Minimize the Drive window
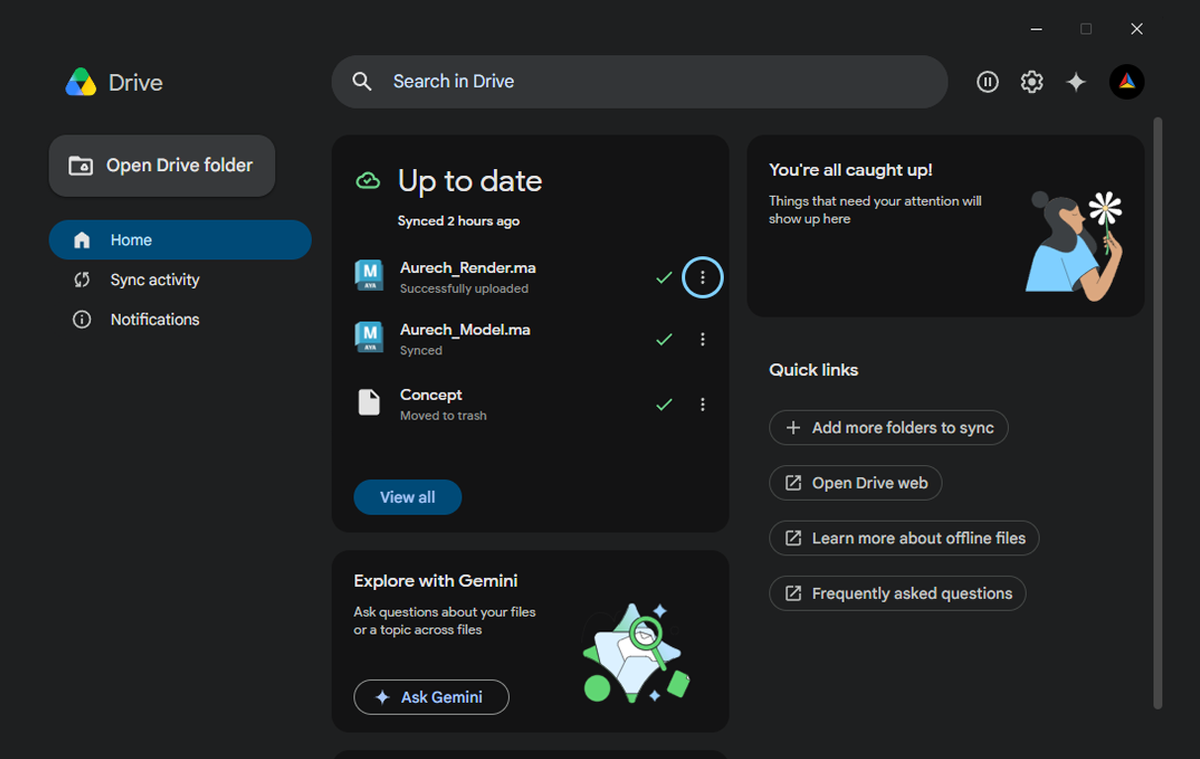The height and width of the screenshot is (759, 1200). point(1036,29)
